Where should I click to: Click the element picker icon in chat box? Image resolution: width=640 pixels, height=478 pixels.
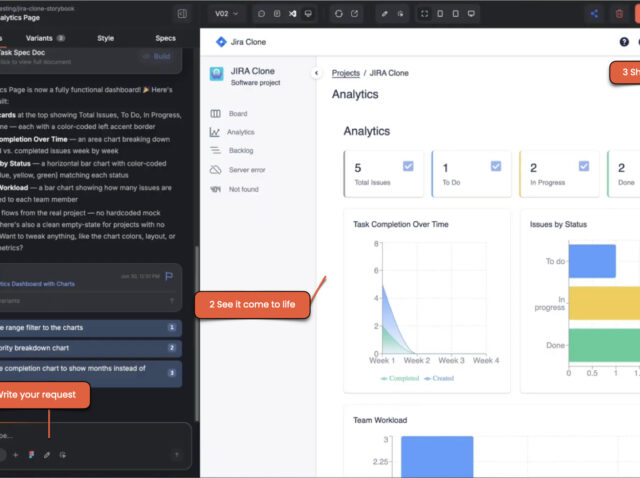(x=62, y=455)
